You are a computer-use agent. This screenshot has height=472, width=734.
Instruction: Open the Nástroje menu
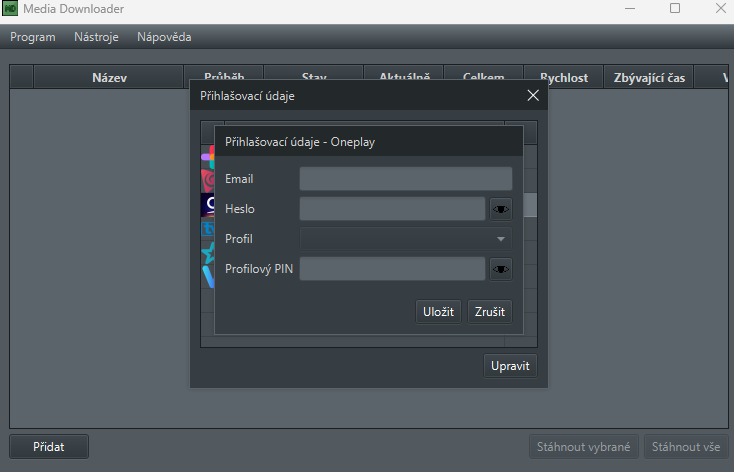click(x=96, y=37)
